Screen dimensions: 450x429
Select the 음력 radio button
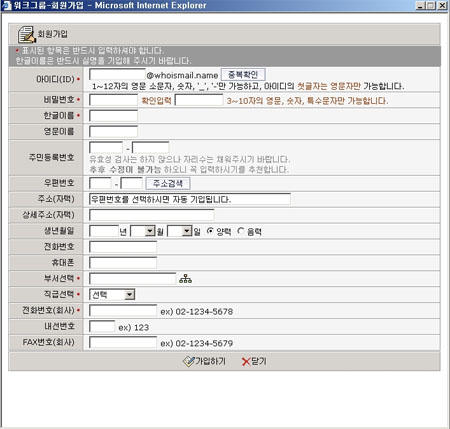point(240,231)
